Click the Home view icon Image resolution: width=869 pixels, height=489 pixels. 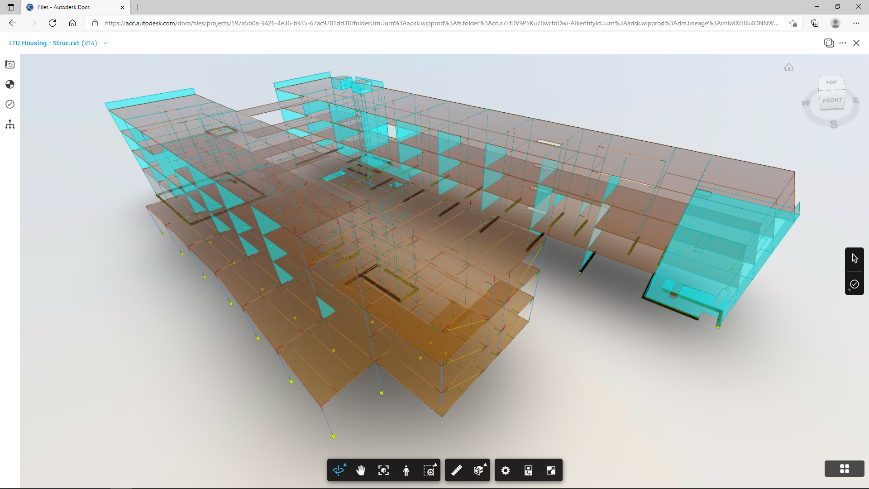pos(789,67)
